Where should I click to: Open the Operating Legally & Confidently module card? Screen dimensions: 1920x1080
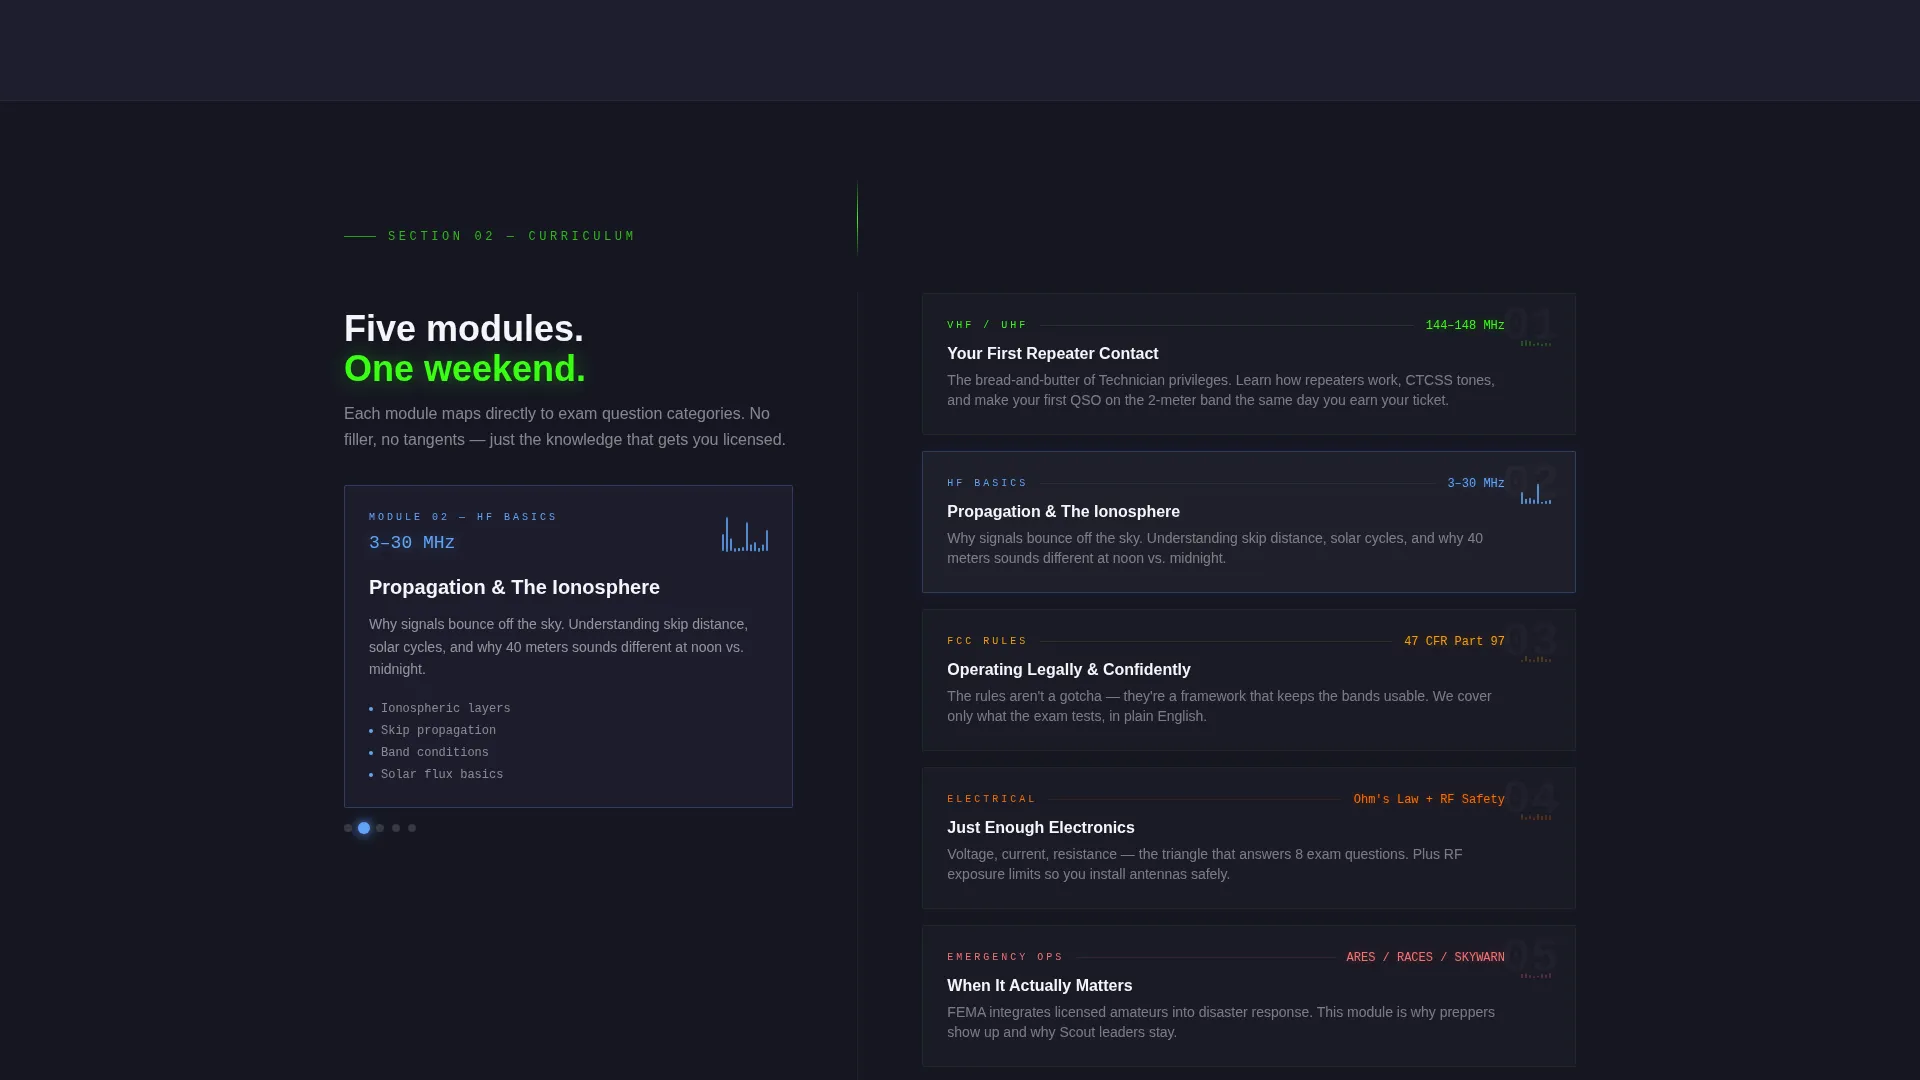pyautogui.click(x=1248, y=680)
